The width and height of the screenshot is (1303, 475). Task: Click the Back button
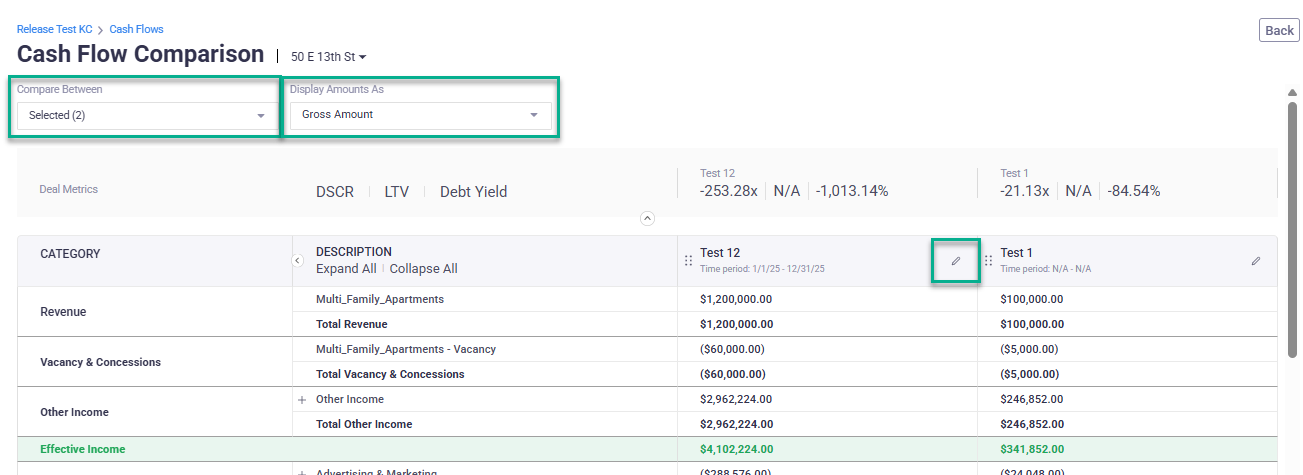coord(1279,30)
